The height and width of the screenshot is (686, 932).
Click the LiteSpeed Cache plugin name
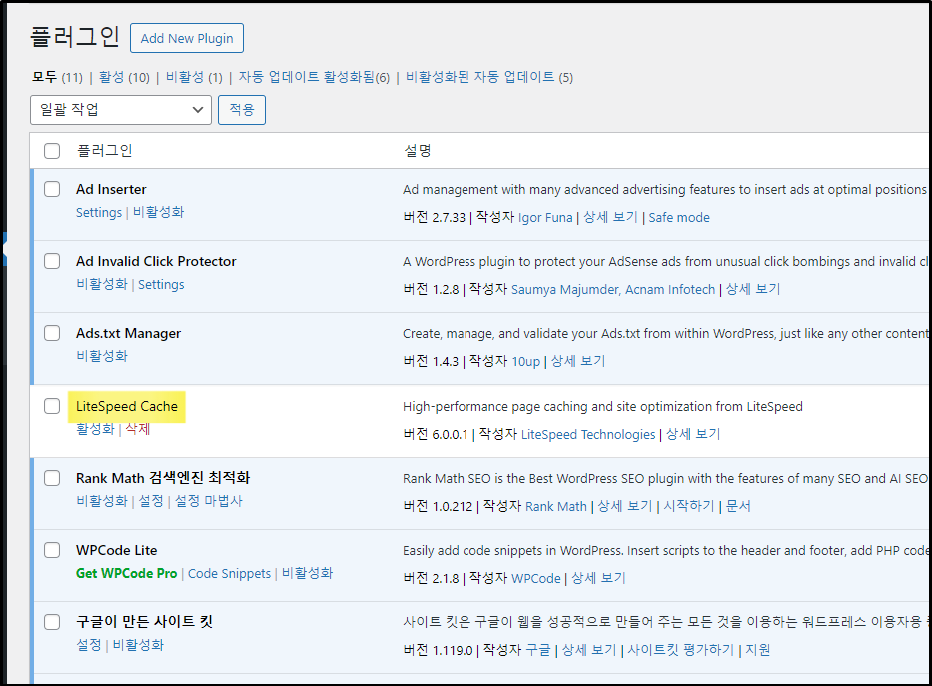[127, 406]
